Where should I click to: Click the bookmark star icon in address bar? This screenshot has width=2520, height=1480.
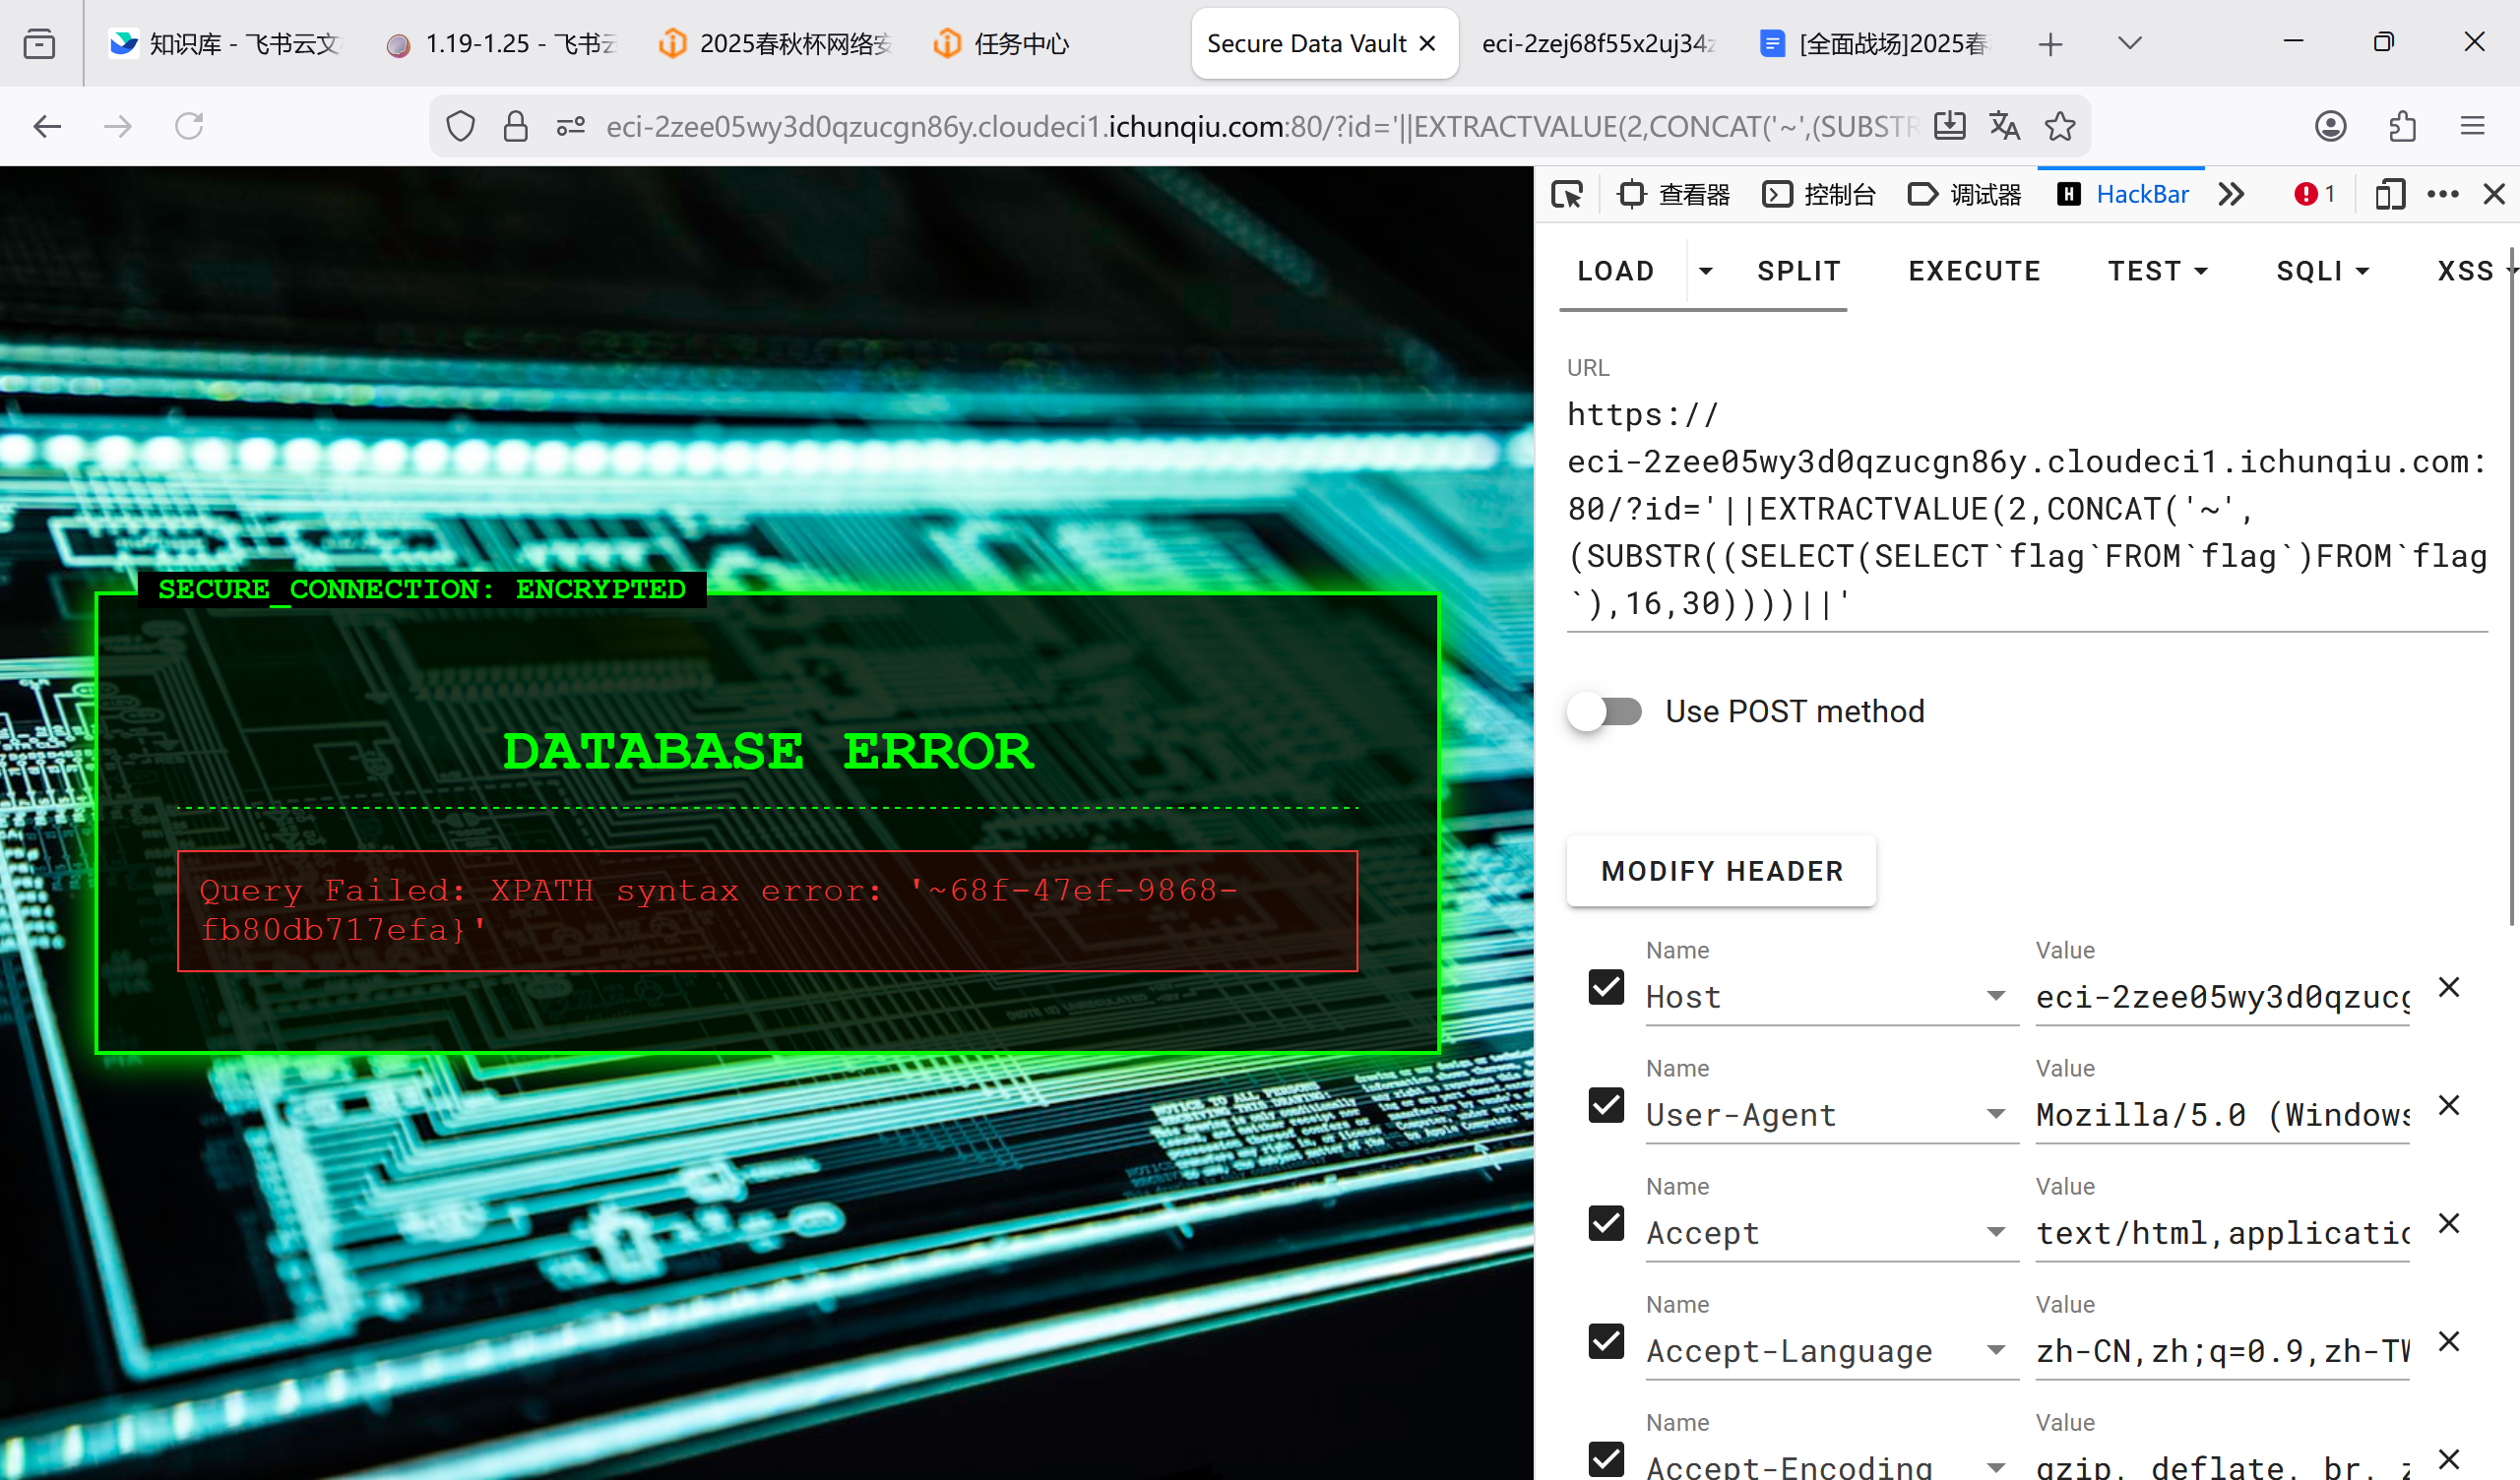[2060, 126]
